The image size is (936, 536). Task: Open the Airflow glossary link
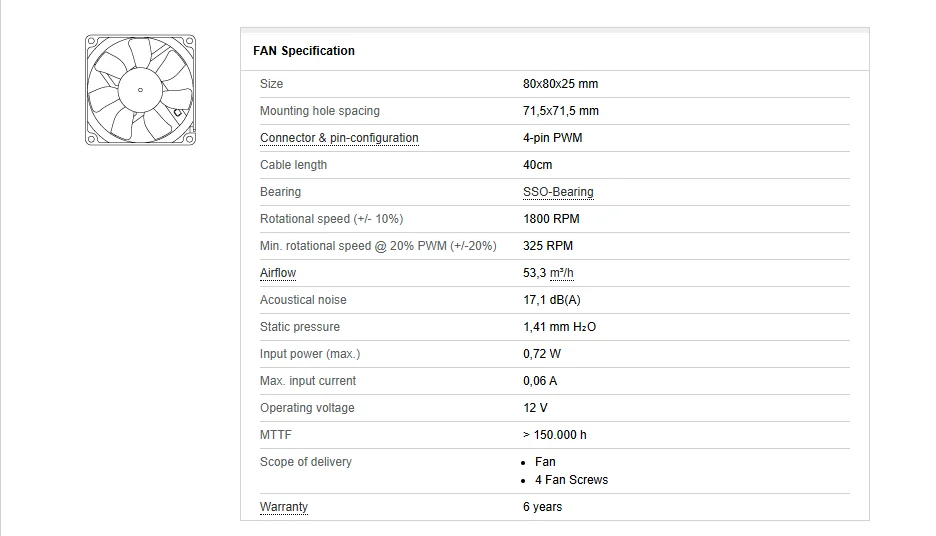pyautogui.click(x=278, y=273)
